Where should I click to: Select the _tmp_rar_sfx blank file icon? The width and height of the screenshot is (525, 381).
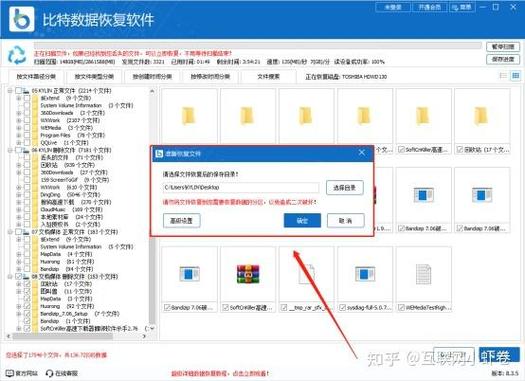click(x=306, y=274)
